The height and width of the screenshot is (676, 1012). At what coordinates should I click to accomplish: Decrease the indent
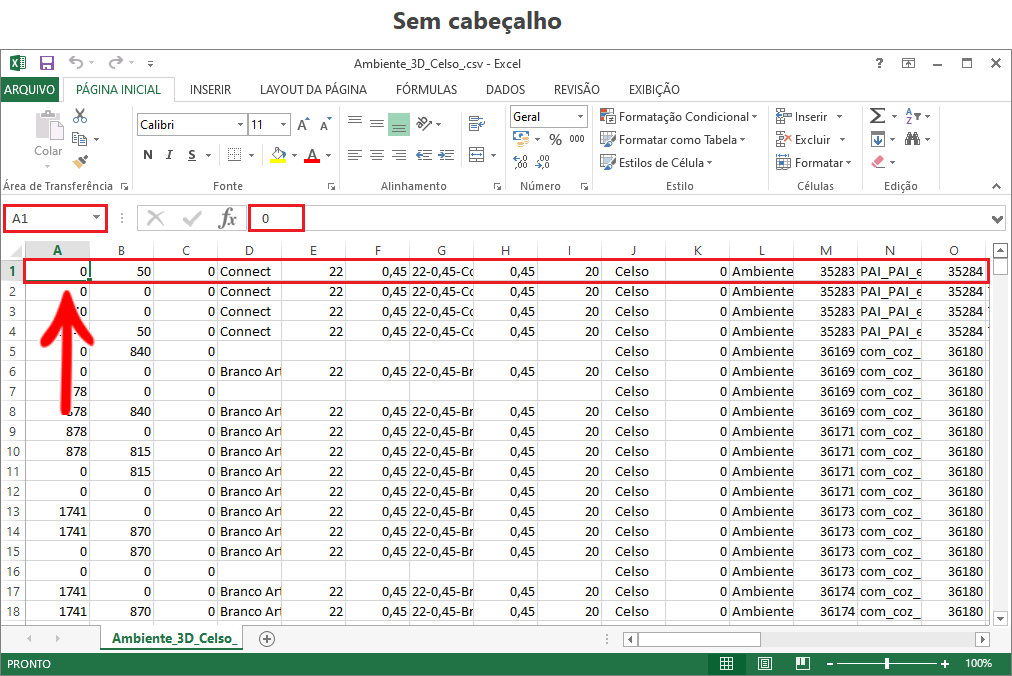point(424,155)
